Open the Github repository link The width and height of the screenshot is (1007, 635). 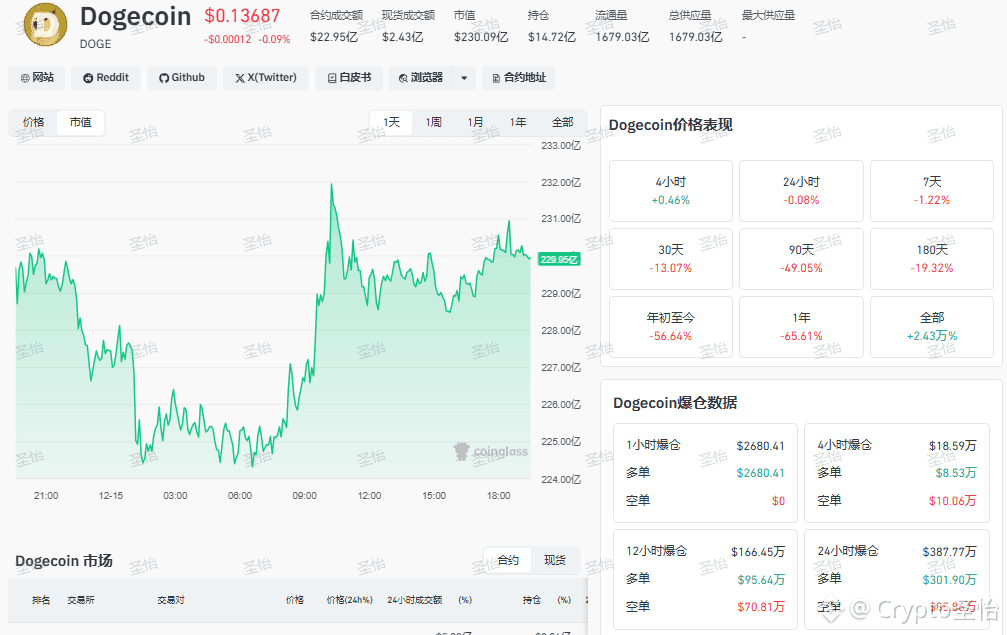181,78
